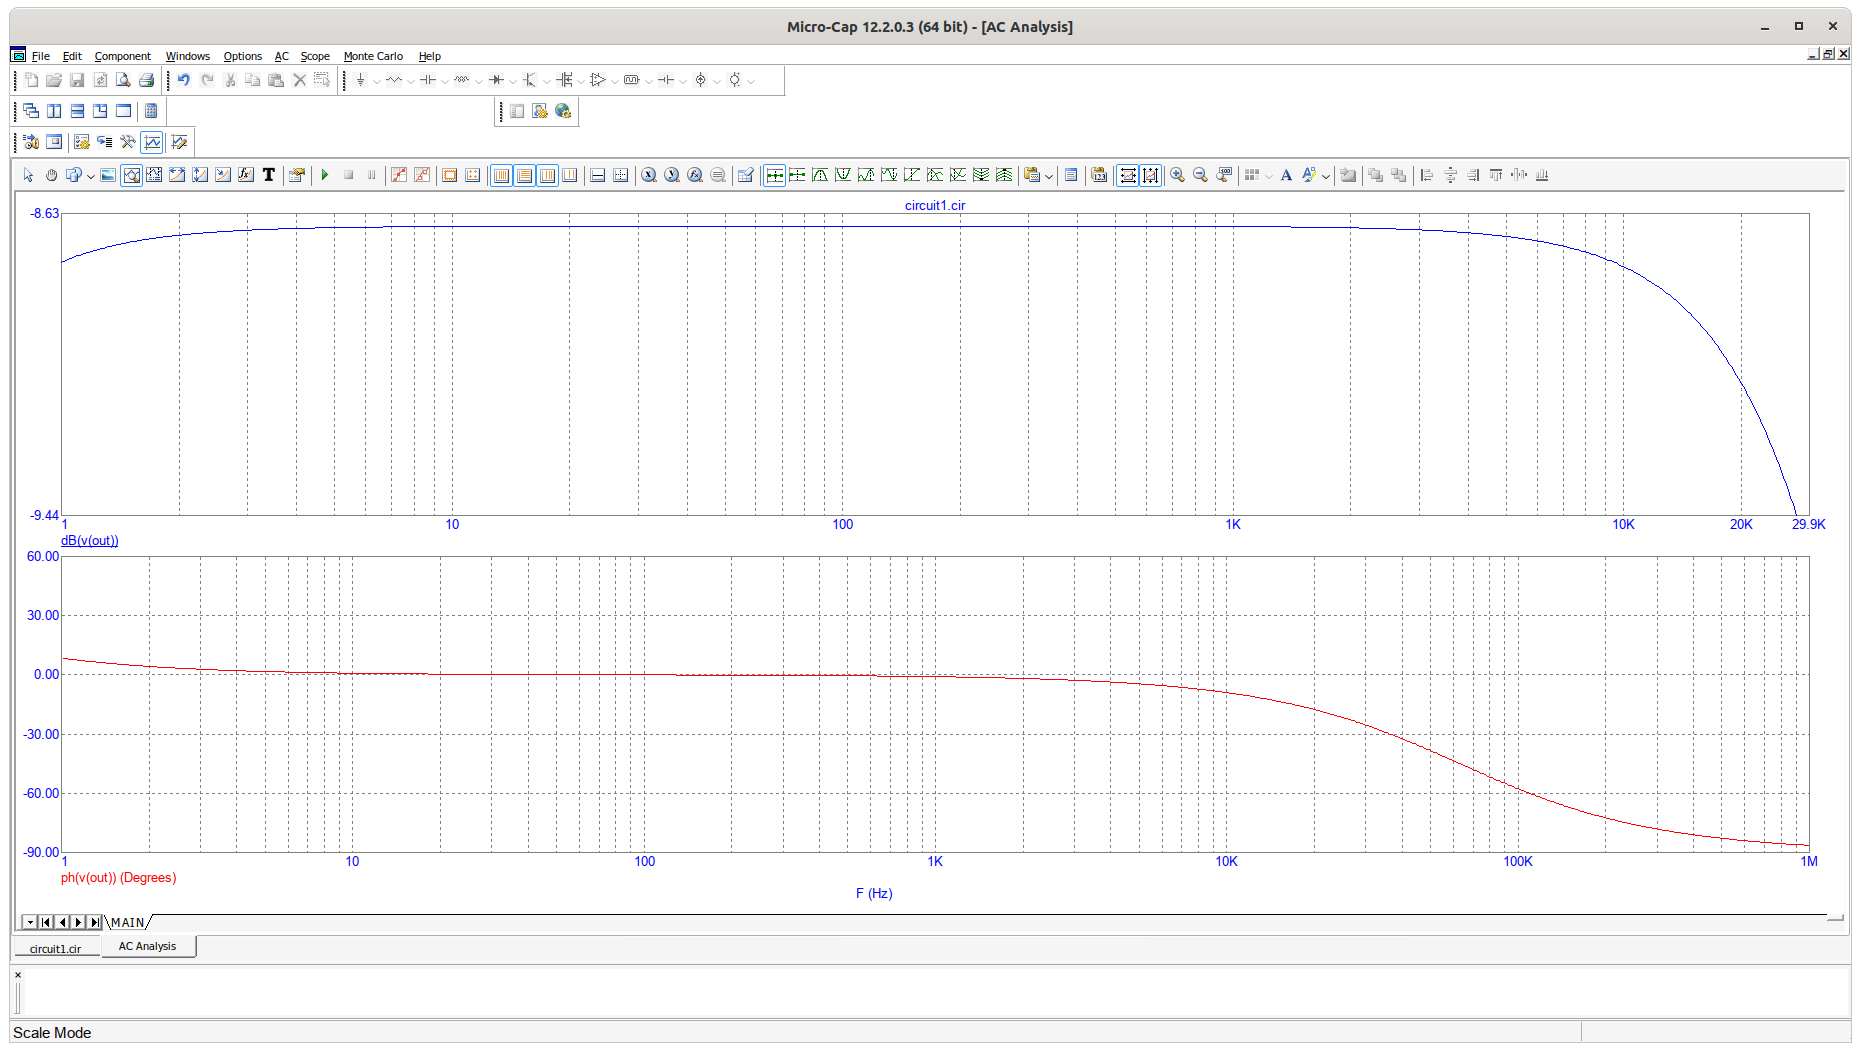Click the F (Hz) axis label

click(874, 894)
